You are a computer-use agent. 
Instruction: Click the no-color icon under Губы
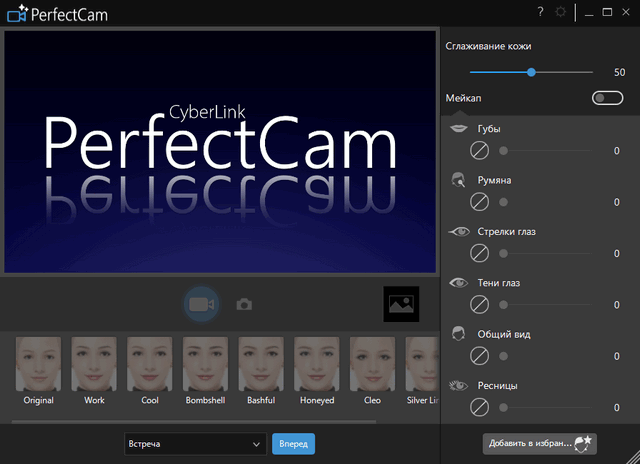coord(479,151)
